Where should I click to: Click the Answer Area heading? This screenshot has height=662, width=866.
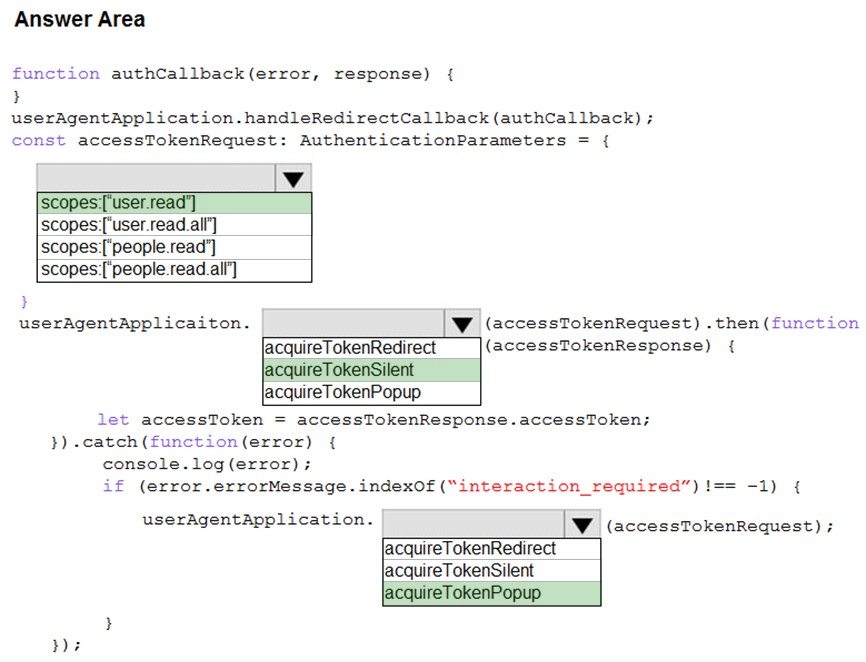pos(80,19)
